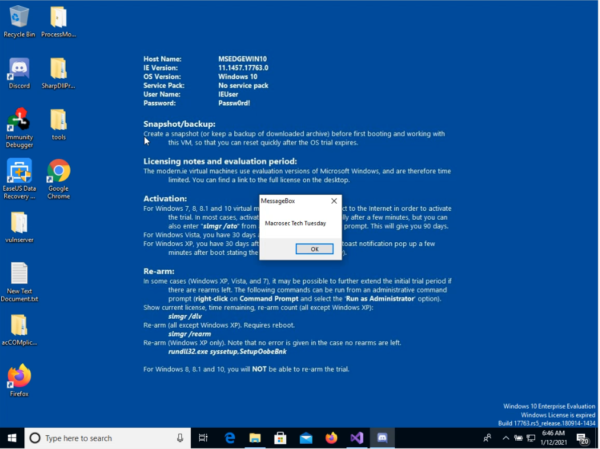The image size is (600, 449).
Task: Click the microphone icon in search box
Action: coord(179,438)
